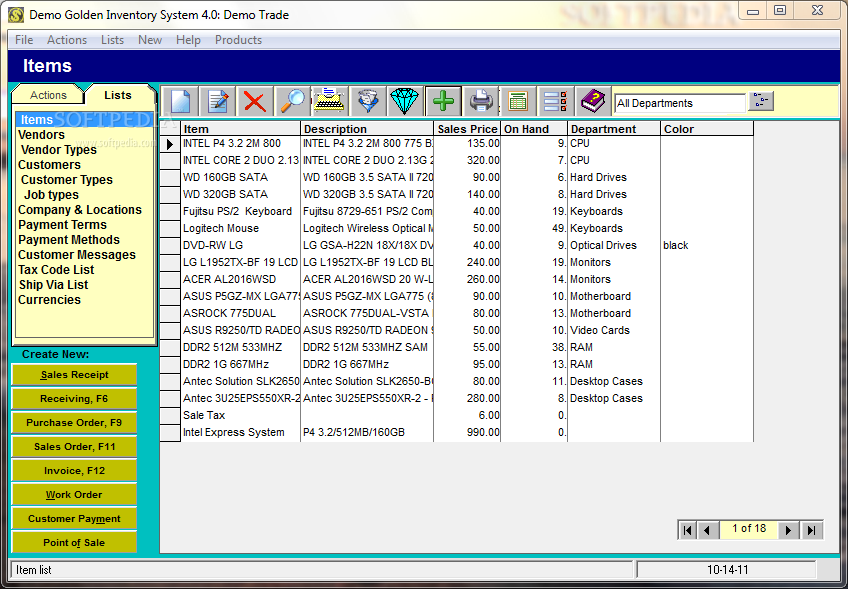Go to the next record

(x=789, y=530)
